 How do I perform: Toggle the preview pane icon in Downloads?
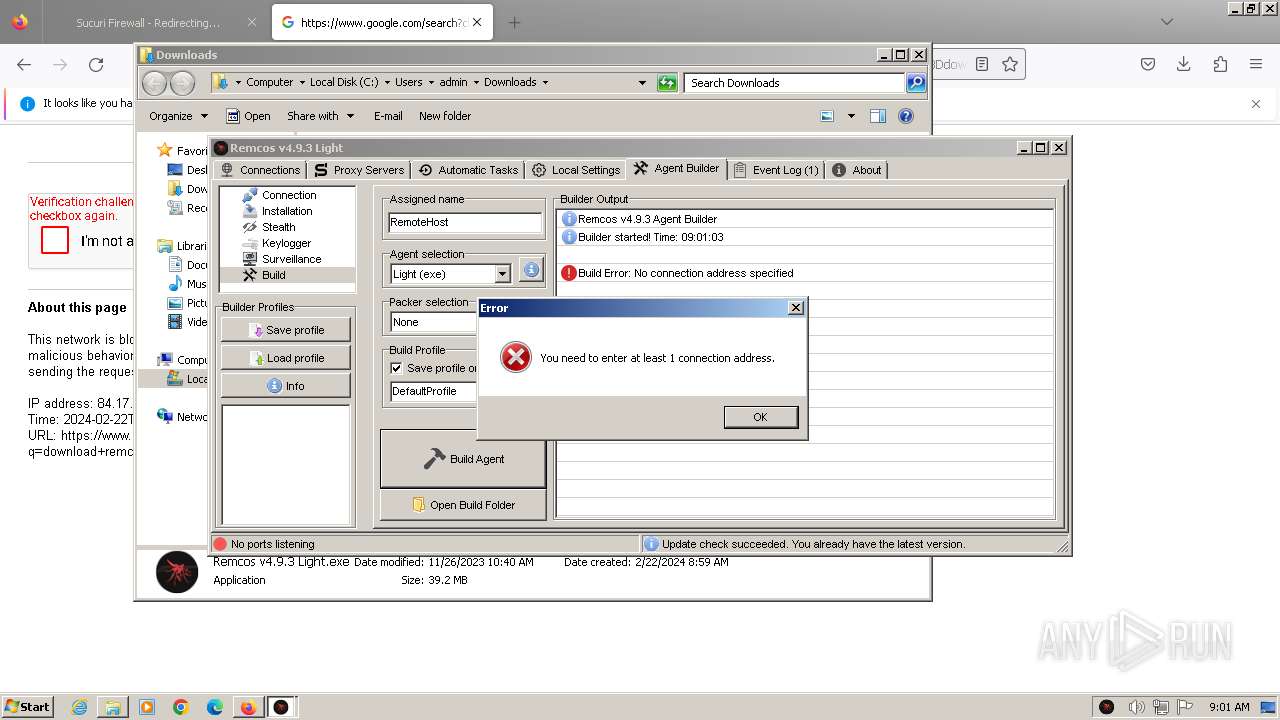coord(878,116)
